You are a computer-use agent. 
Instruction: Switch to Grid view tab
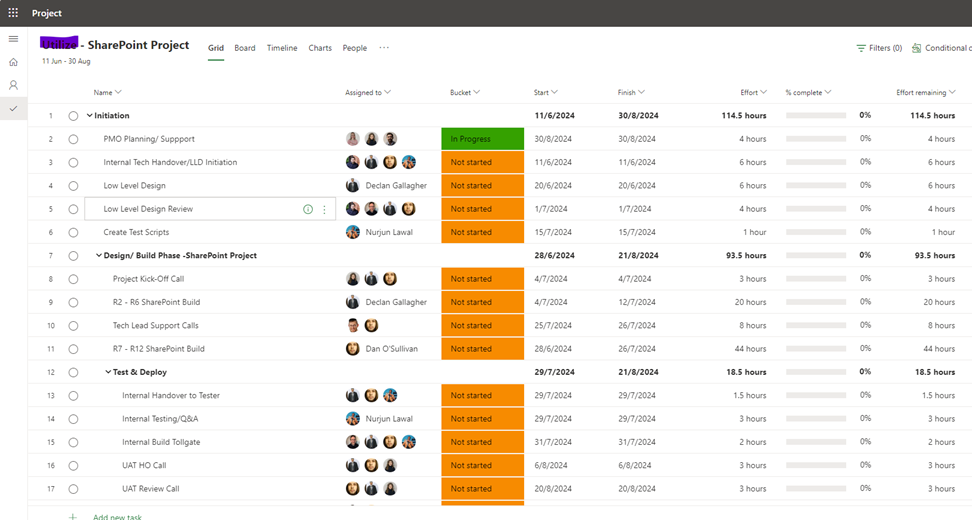[x=216, y=48]
